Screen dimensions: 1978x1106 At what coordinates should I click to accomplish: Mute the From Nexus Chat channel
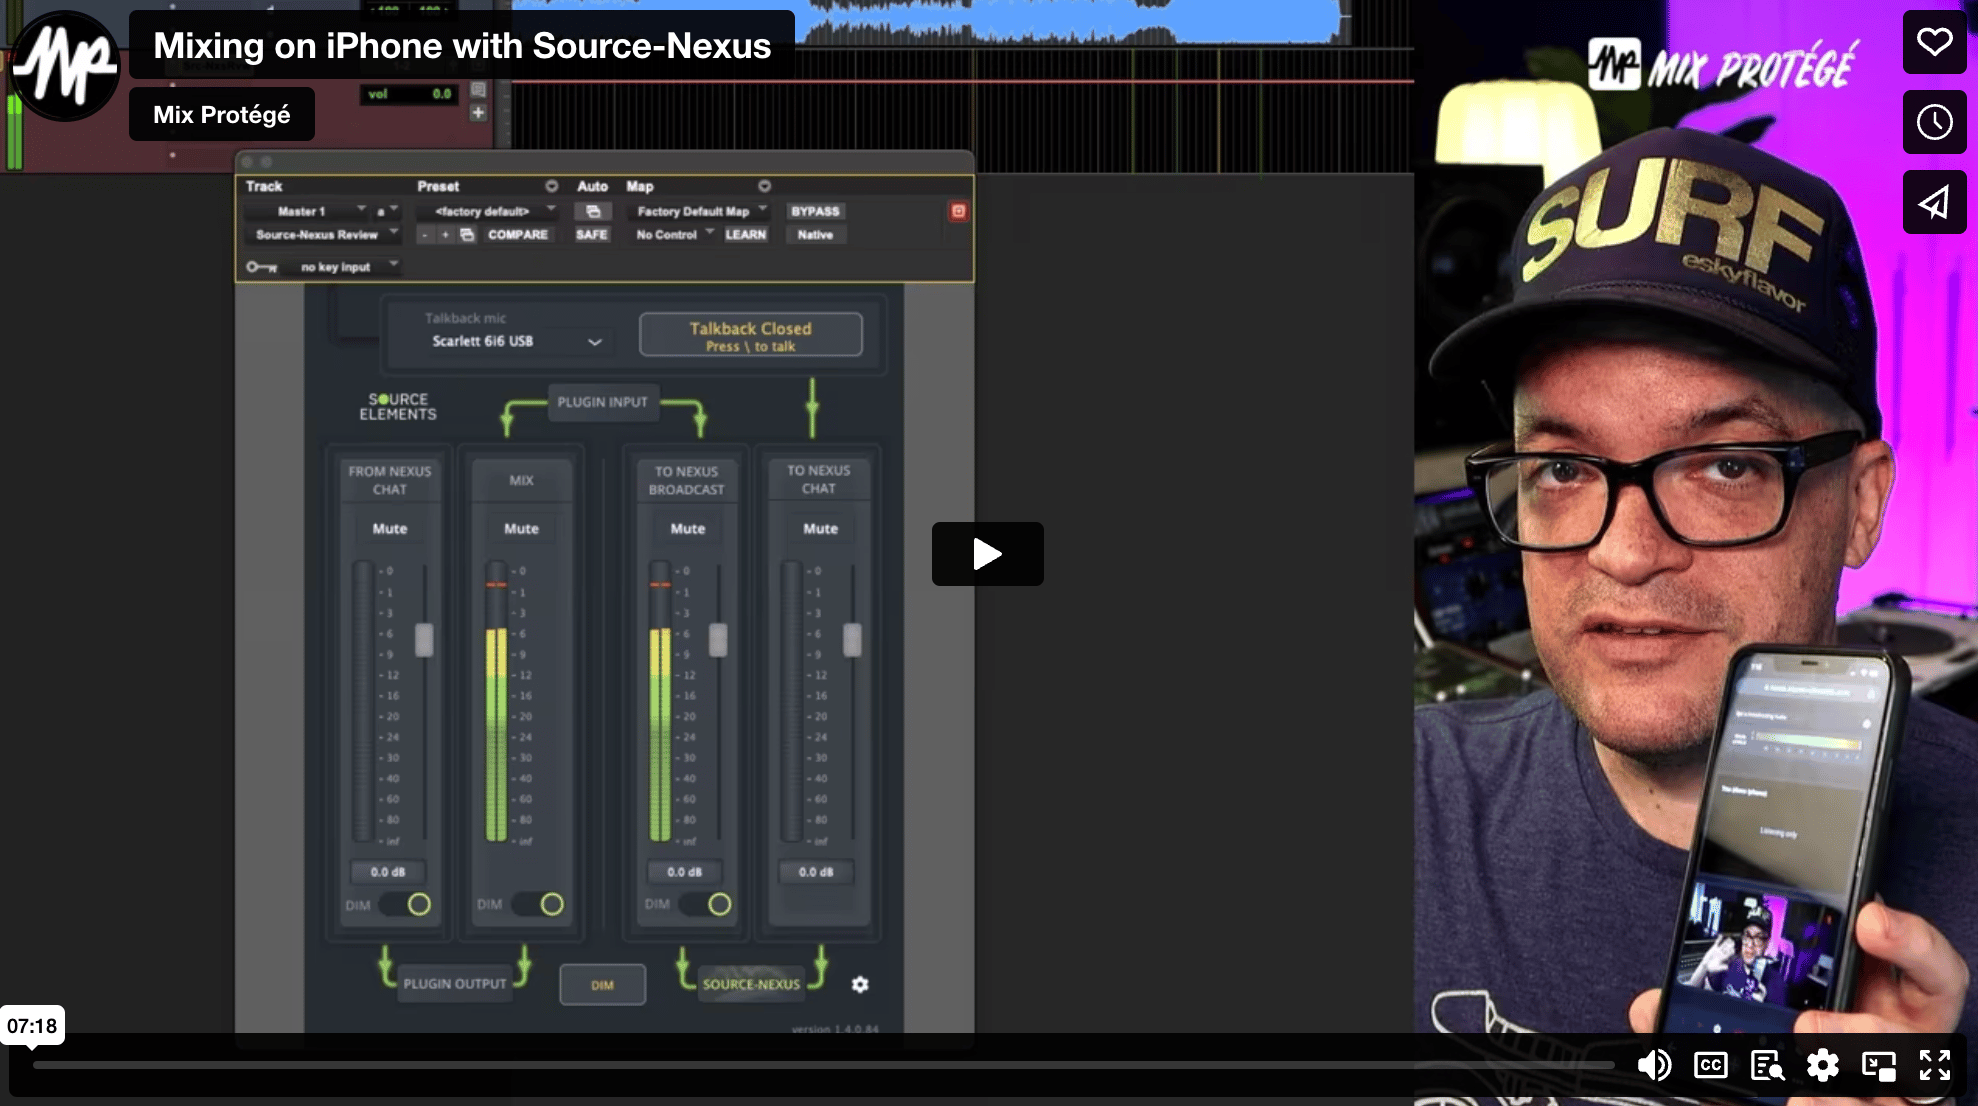click(x=390, y=528)
